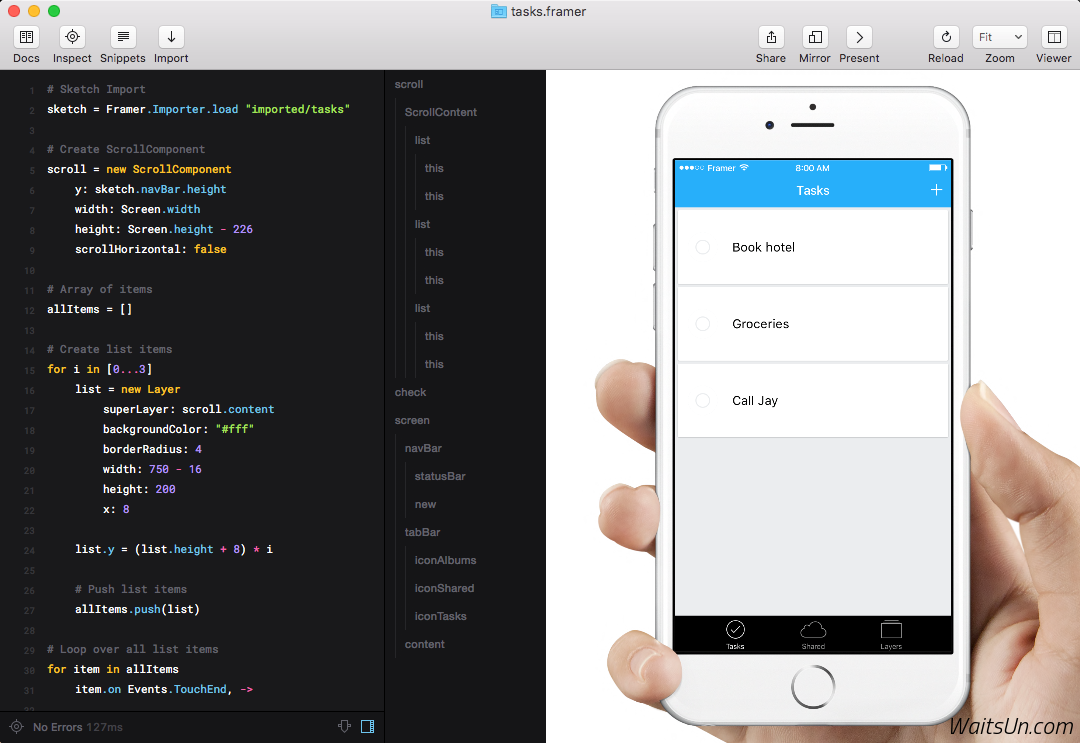Screen dimensions: 1080x743
Task: Switch to the Layers tab in phone
Action: [x=891, y=634]
